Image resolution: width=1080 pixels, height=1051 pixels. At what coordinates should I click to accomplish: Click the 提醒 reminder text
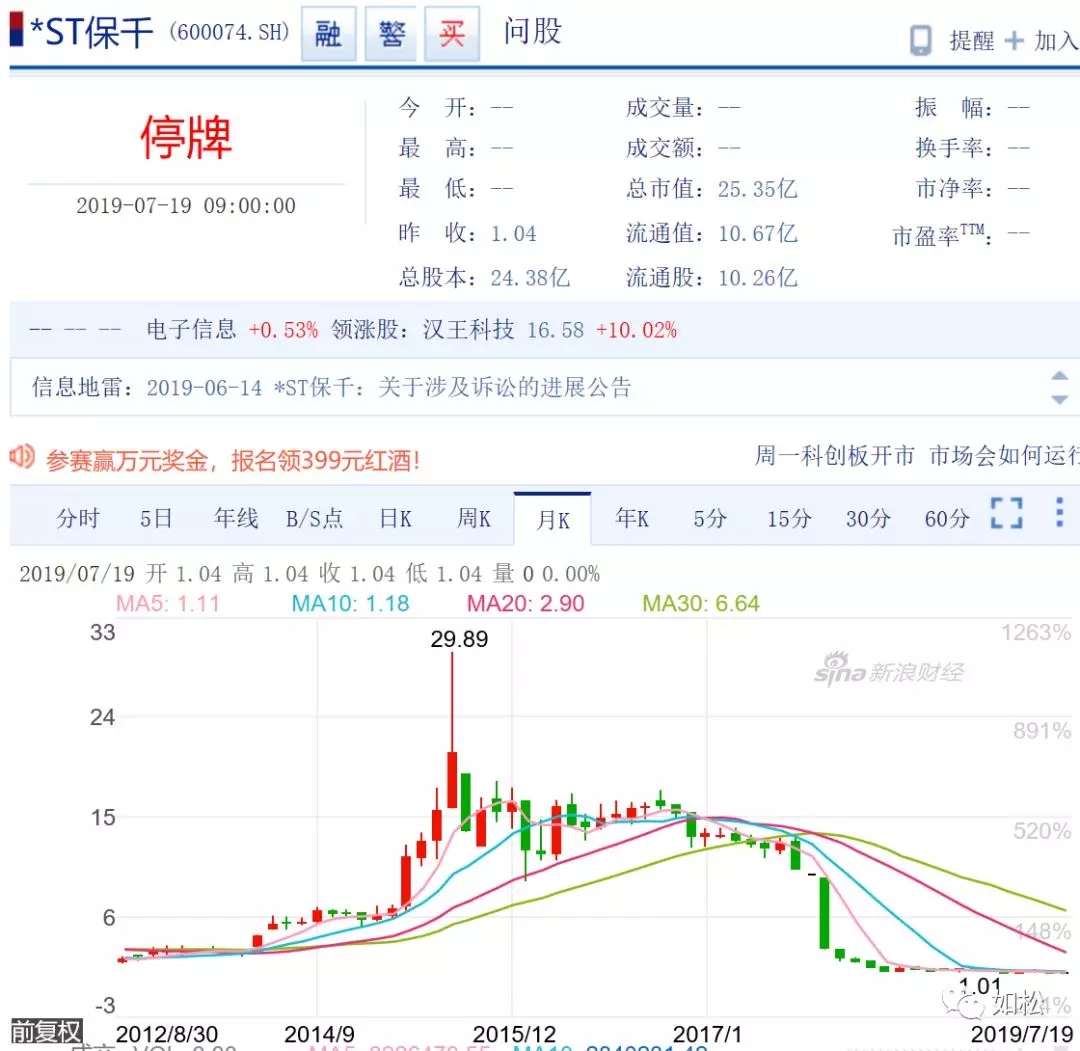[971, 41]
